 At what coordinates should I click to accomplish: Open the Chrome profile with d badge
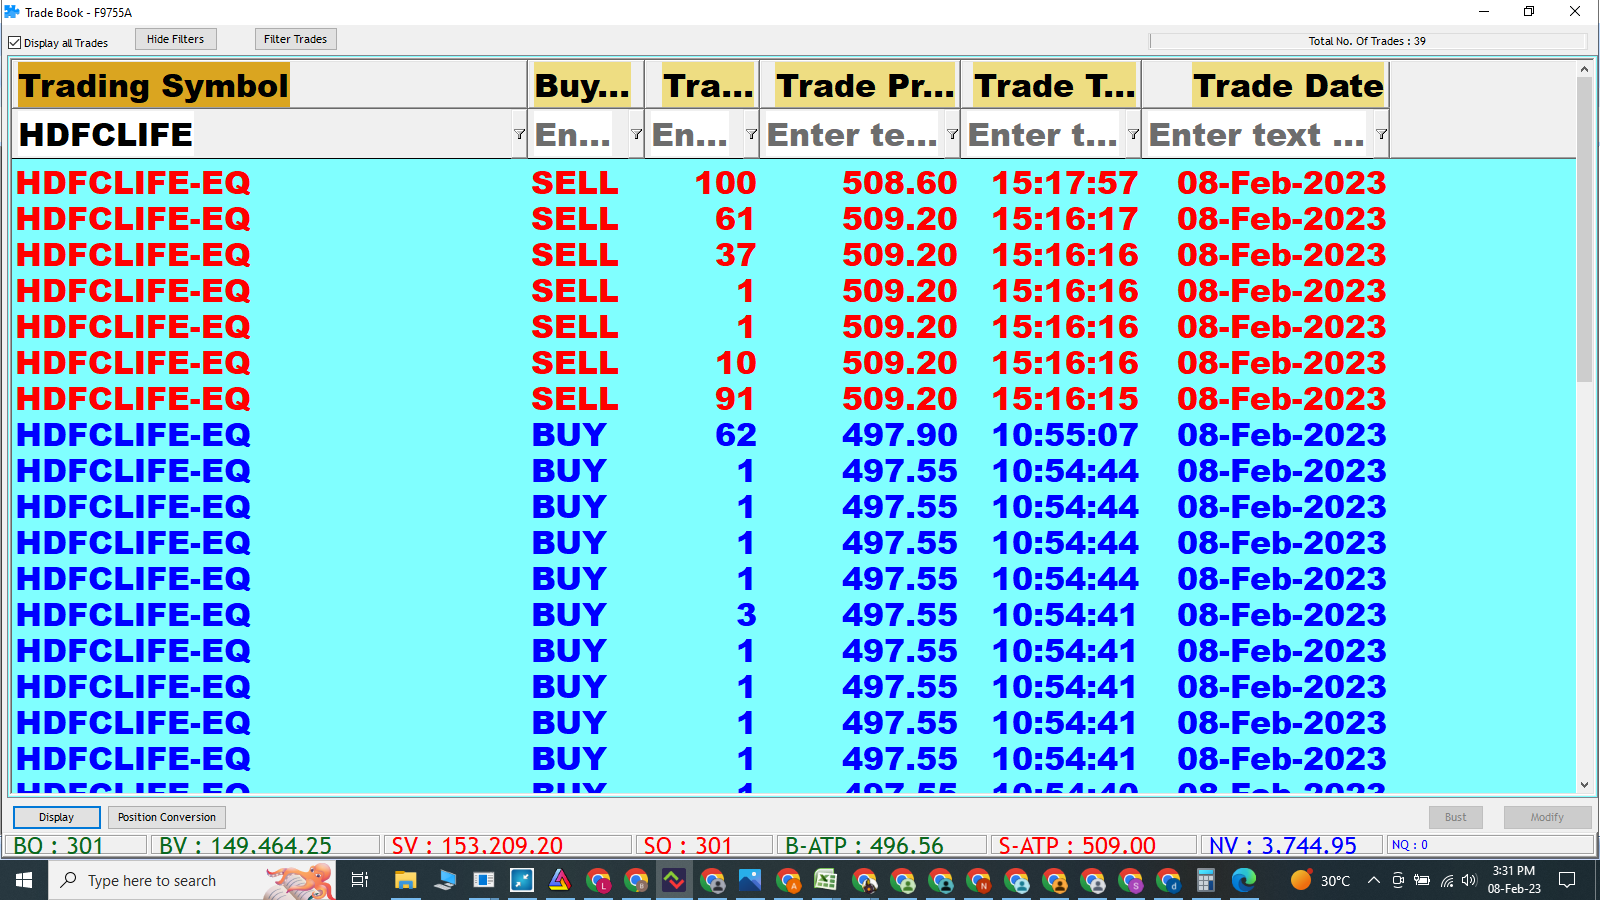tap(1168, 880)
